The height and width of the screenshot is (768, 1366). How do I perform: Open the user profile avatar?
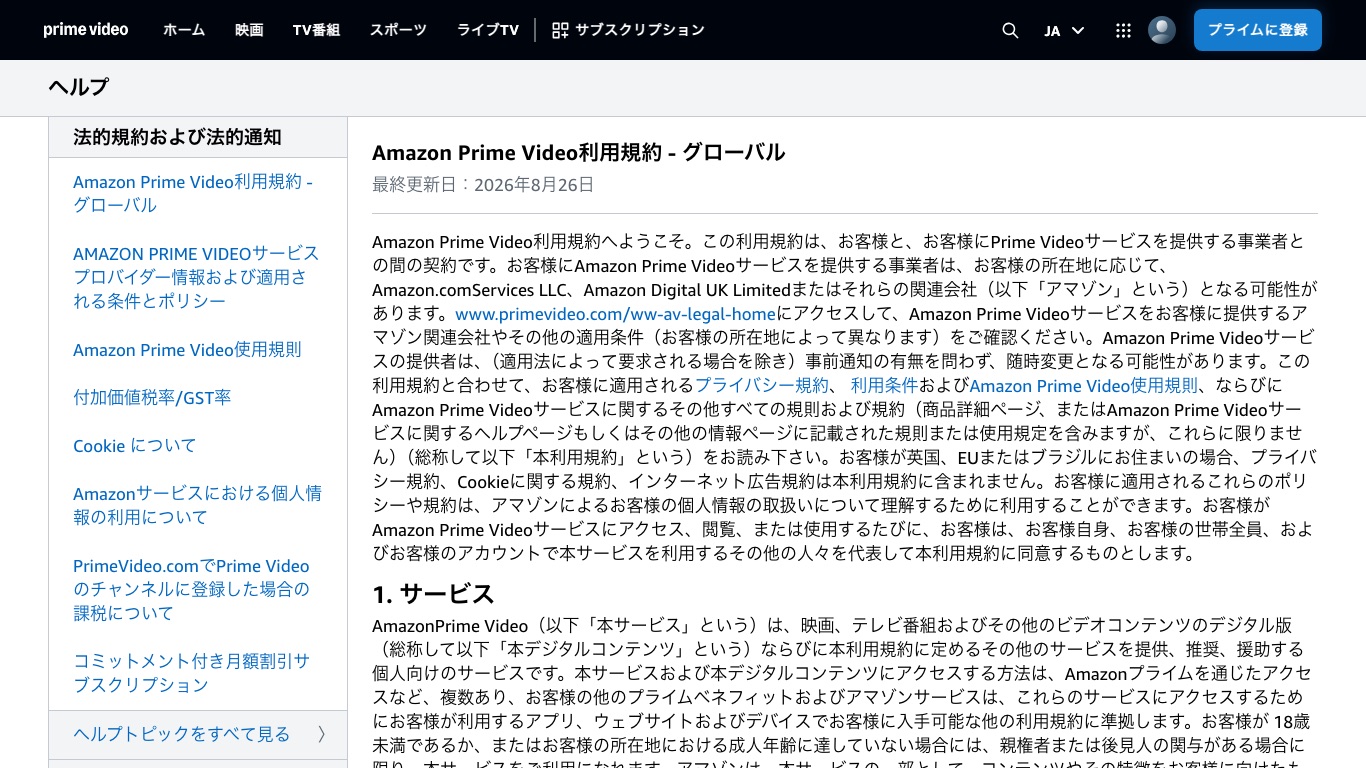[1162, 30]
